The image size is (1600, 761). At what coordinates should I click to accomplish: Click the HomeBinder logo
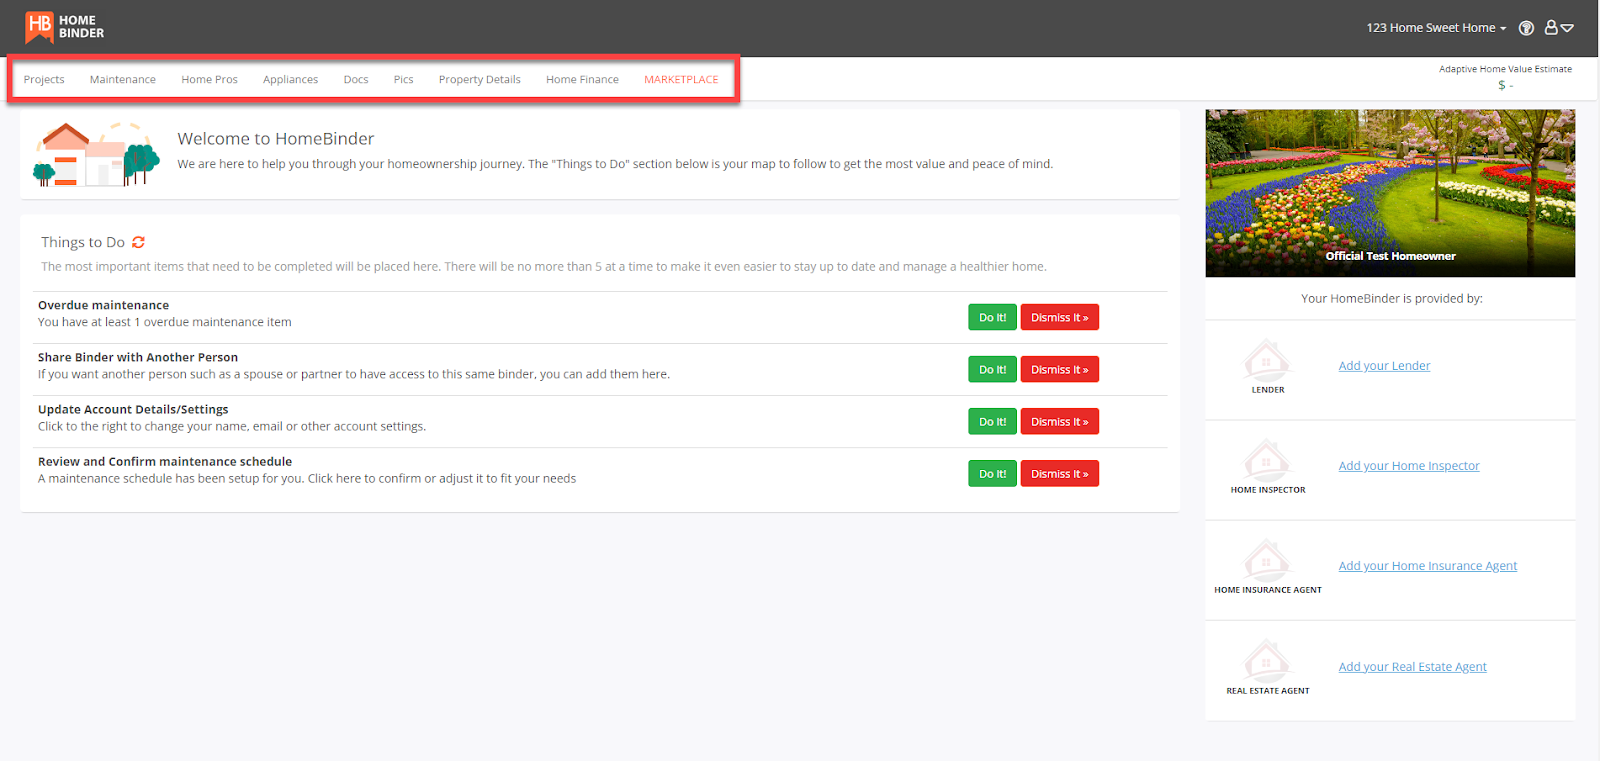[65, 27]
